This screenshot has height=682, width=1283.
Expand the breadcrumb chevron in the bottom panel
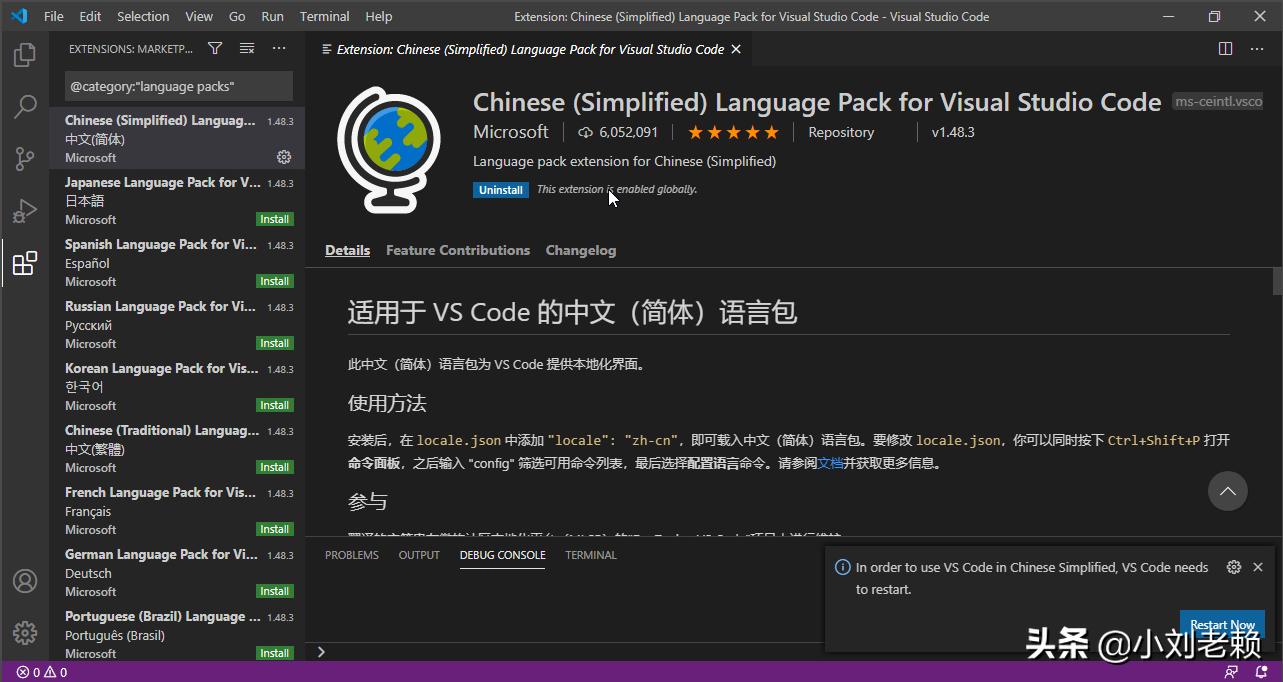click(x=320, y=651)
